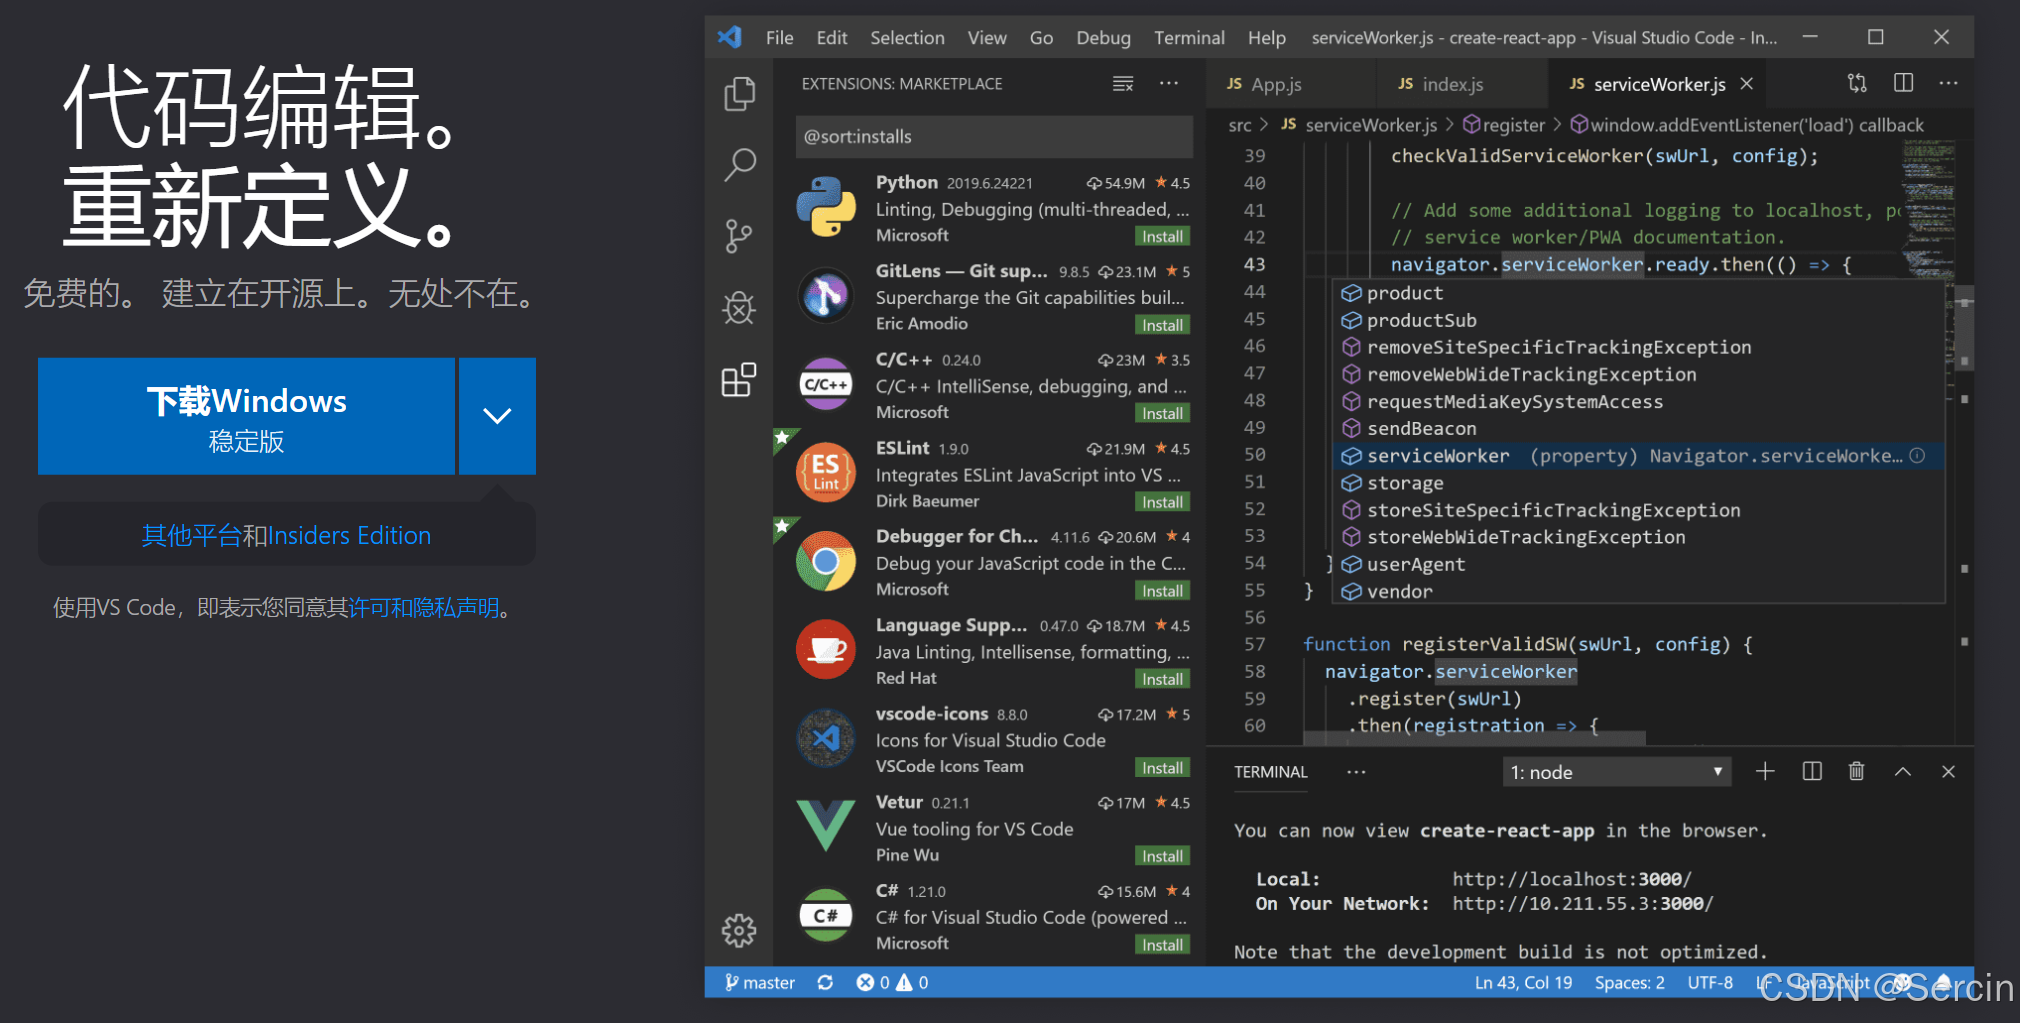2020x1023 pixels.
Task: Select the ESLint extension icon
Action: pyautogui.click(x=826, y=472)
